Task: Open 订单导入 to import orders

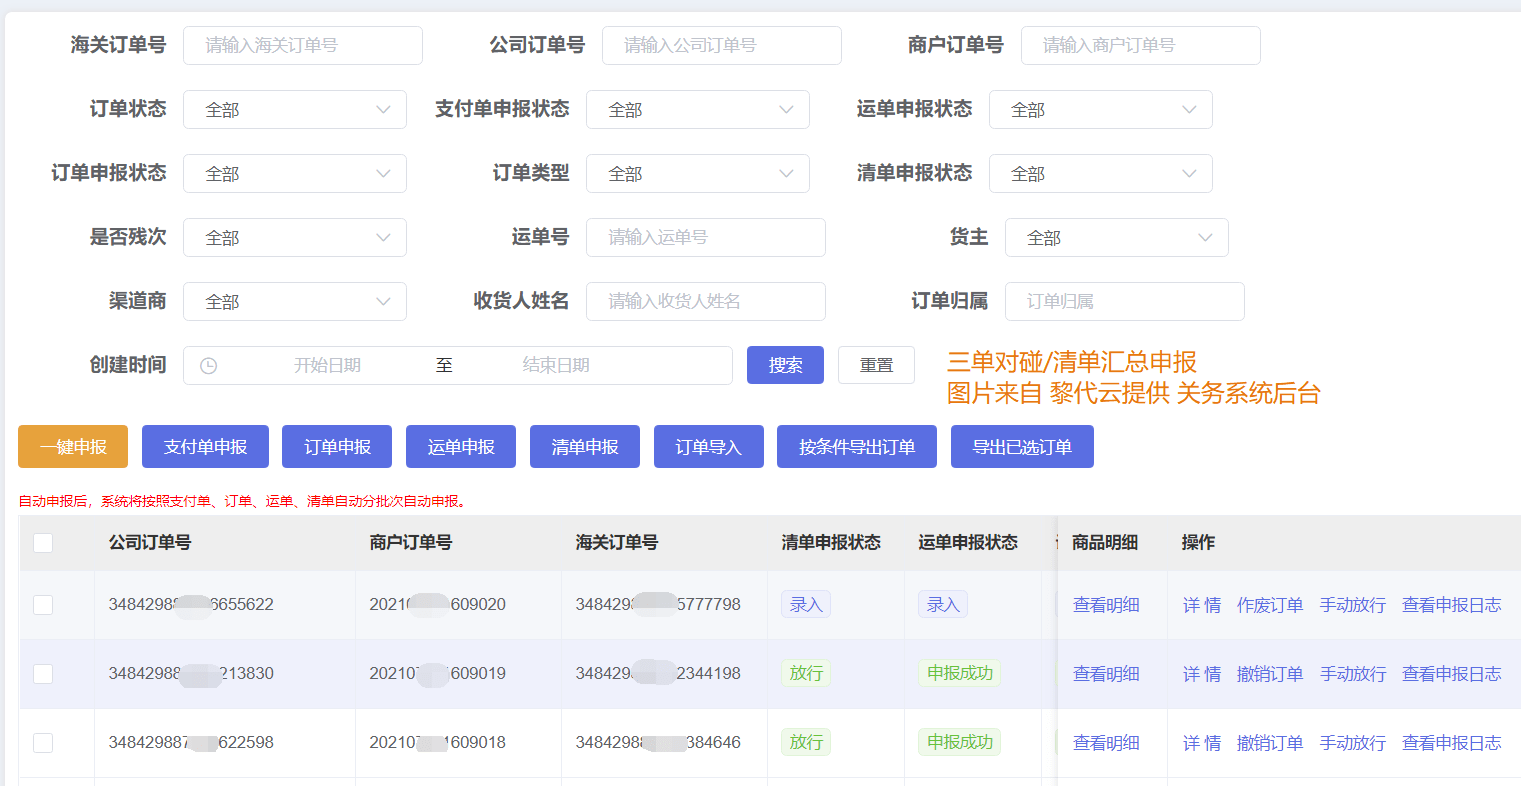Action: [x=708, y=446]
